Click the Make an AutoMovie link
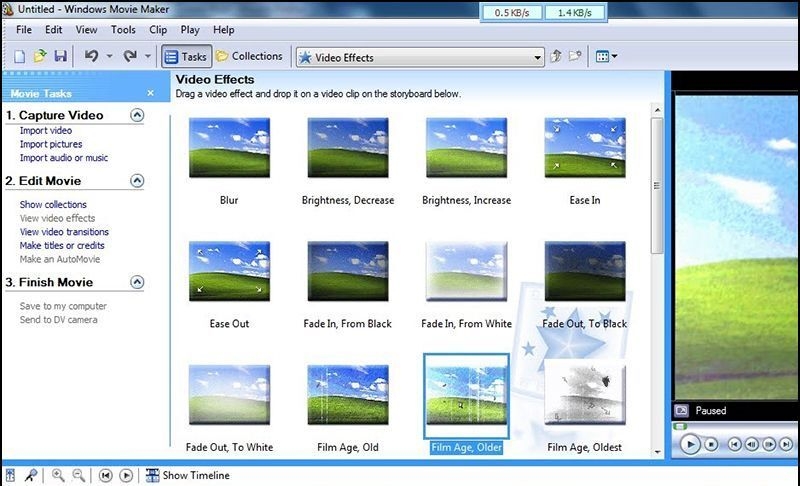The width and height of the screenshot is (800, 486). 60,260
